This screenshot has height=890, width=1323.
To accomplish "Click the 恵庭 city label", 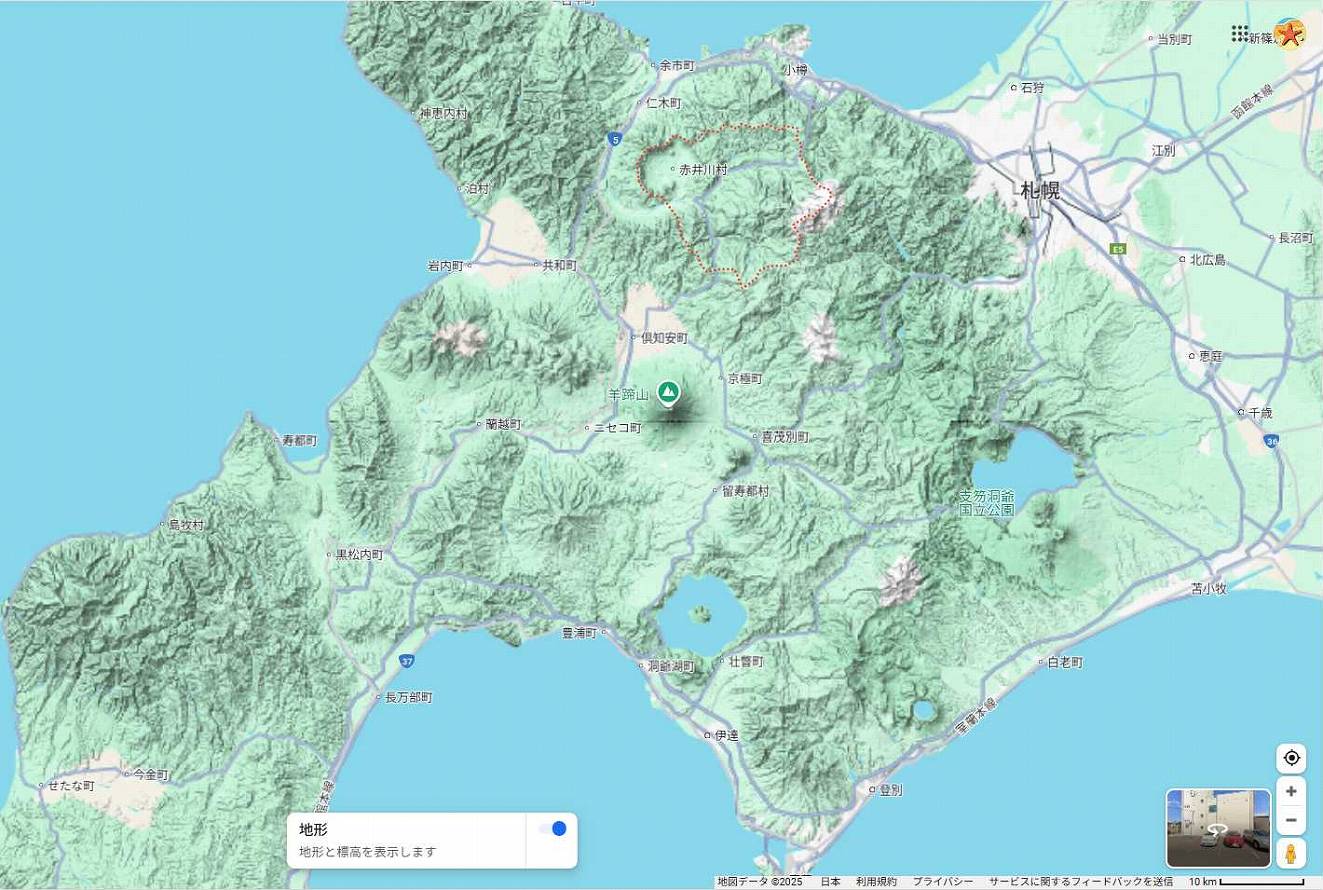I will [1211, 355].
